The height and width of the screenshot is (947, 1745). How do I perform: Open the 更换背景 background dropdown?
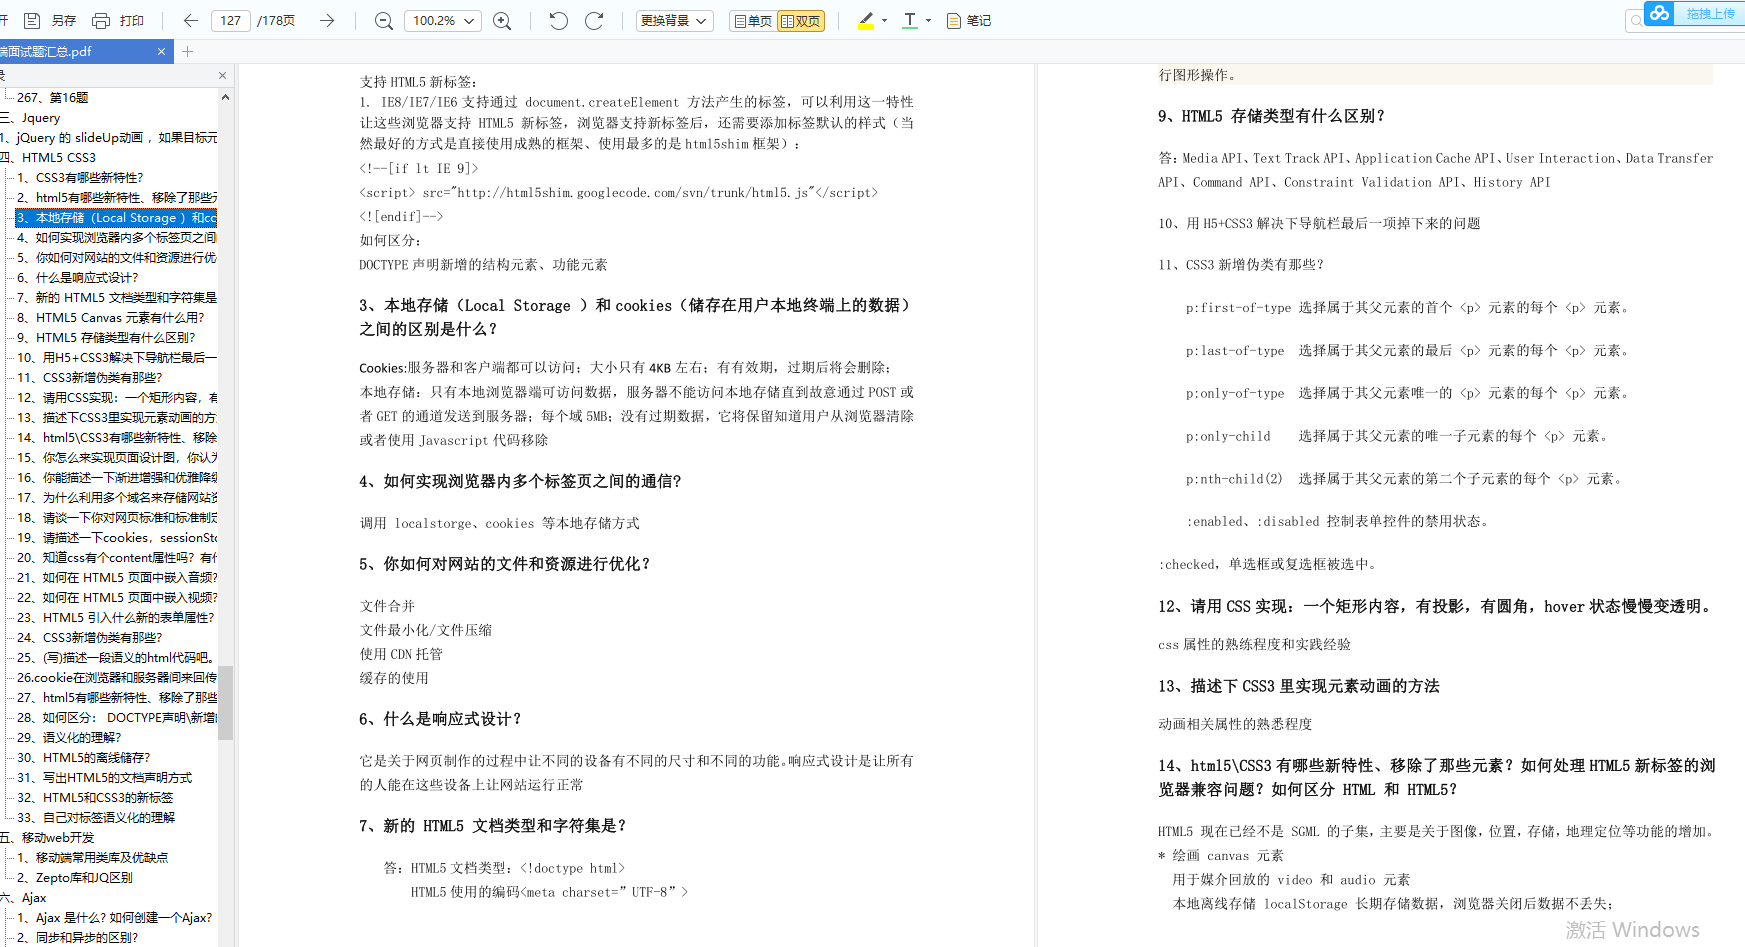coord(674,20)
